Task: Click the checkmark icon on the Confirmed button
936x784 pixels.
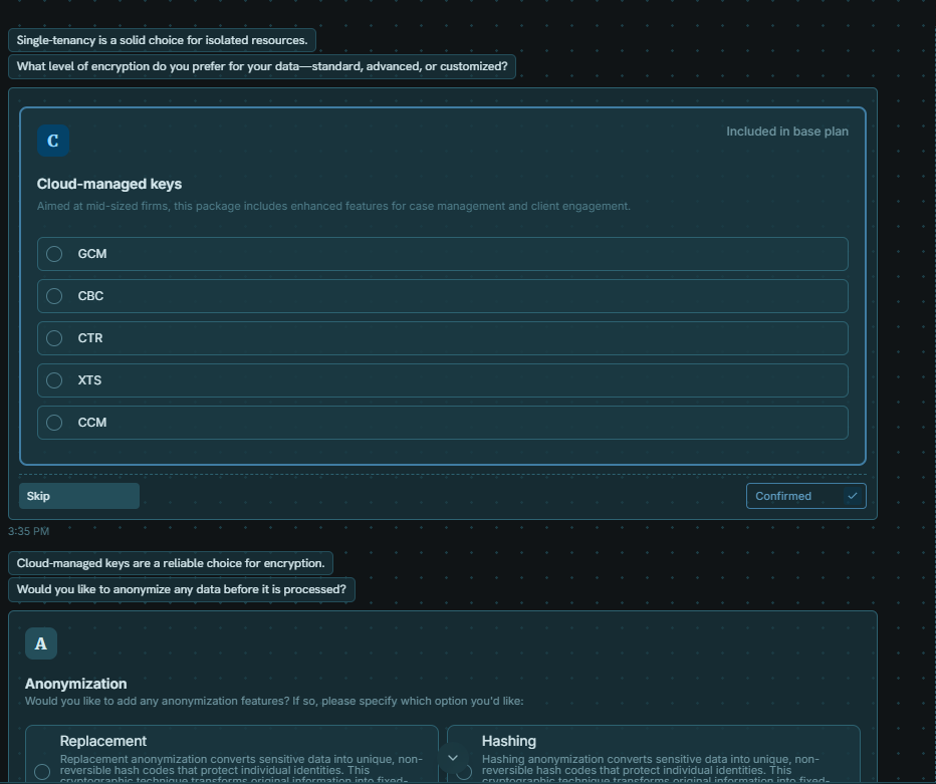Action: click(x=852, y=496)
